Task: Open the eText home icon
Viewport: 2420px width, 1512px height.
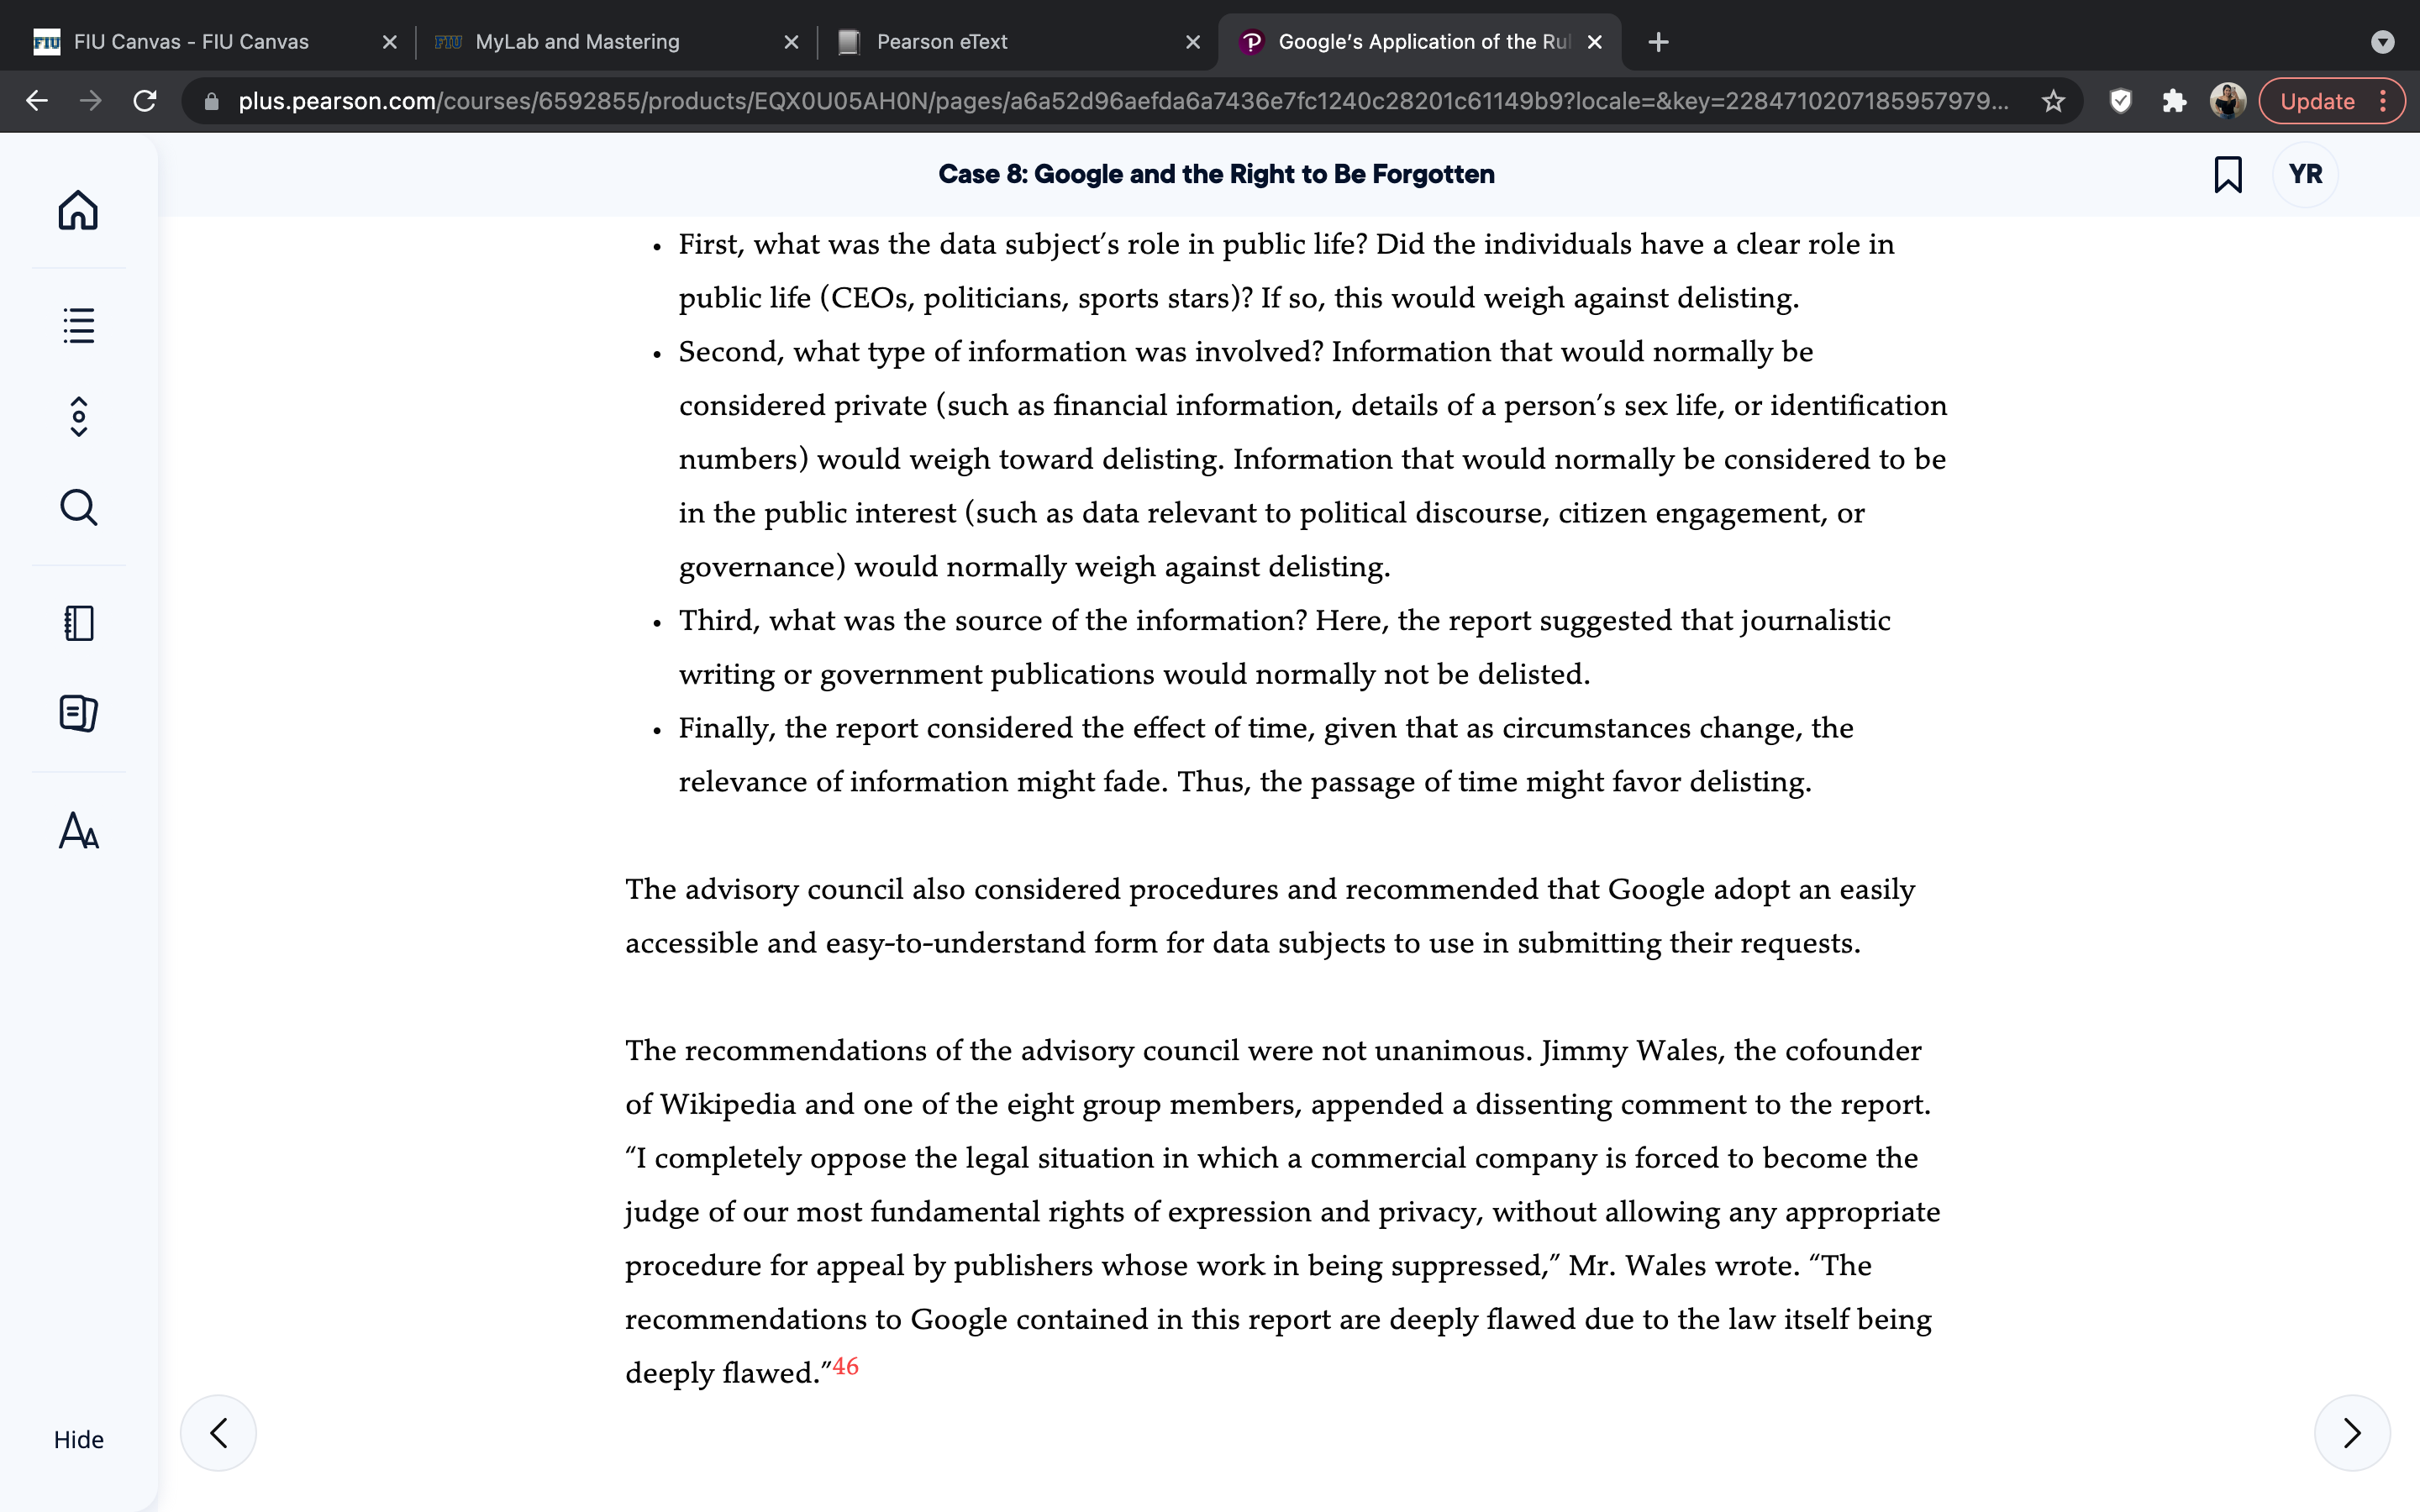Action: tap(78, 211)
